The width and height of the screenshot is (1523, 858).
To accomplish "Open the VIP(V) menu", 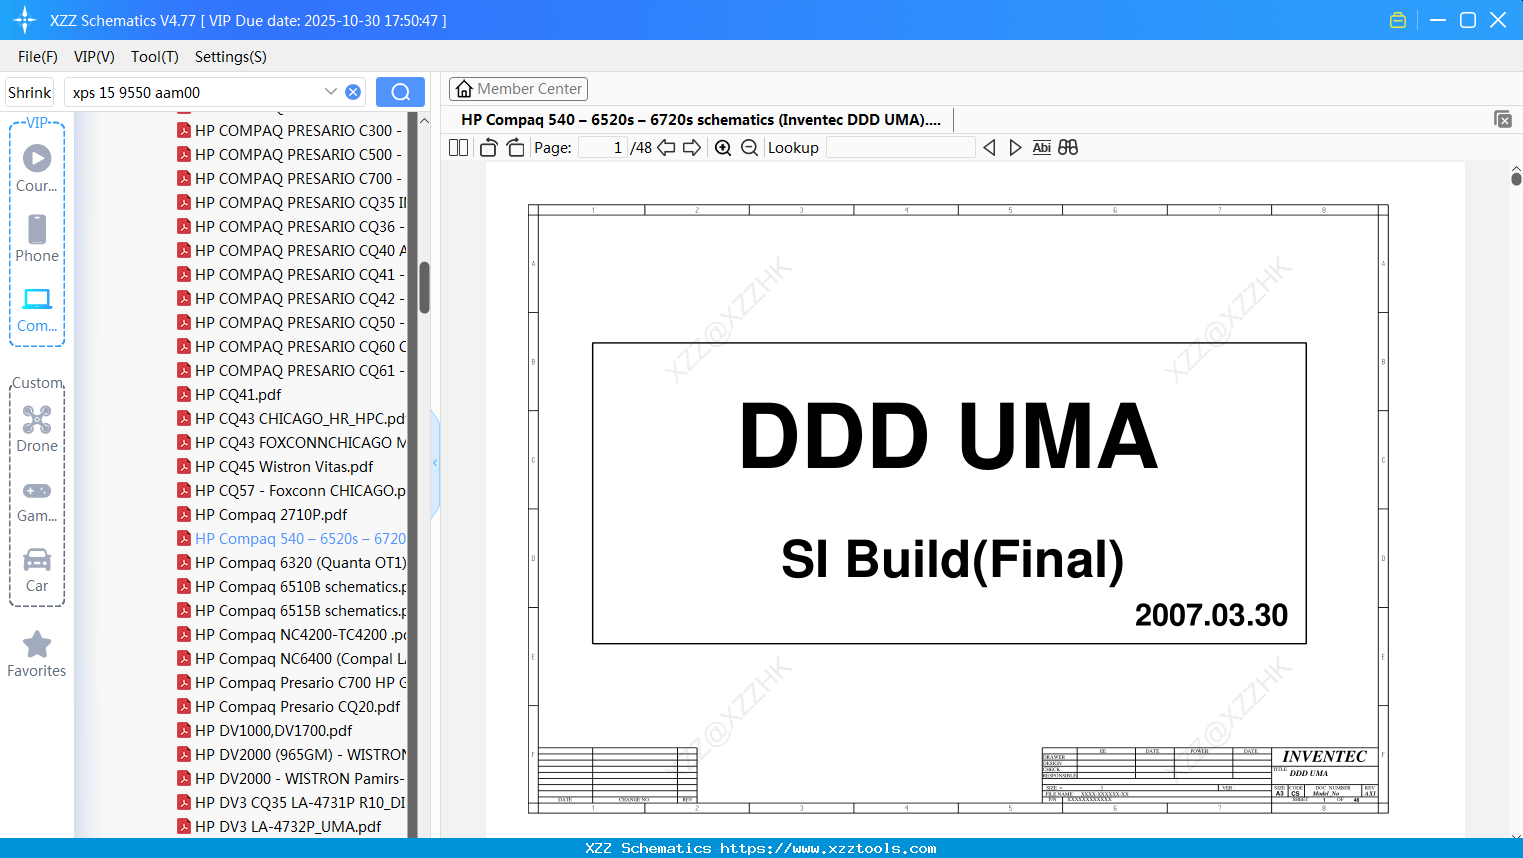I will (x=94, y=57).
